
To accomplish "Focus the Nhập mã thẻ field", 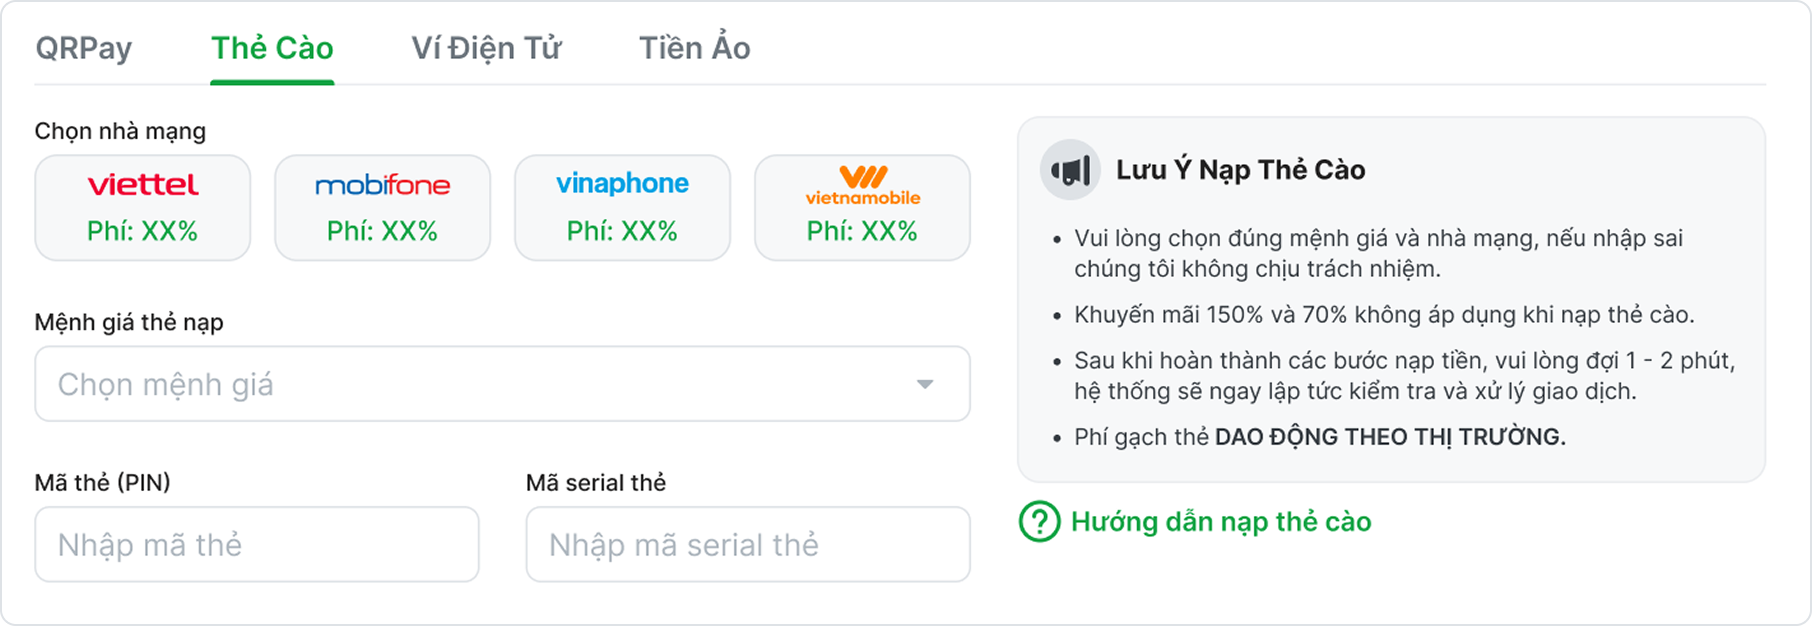I will pos(257,545).
